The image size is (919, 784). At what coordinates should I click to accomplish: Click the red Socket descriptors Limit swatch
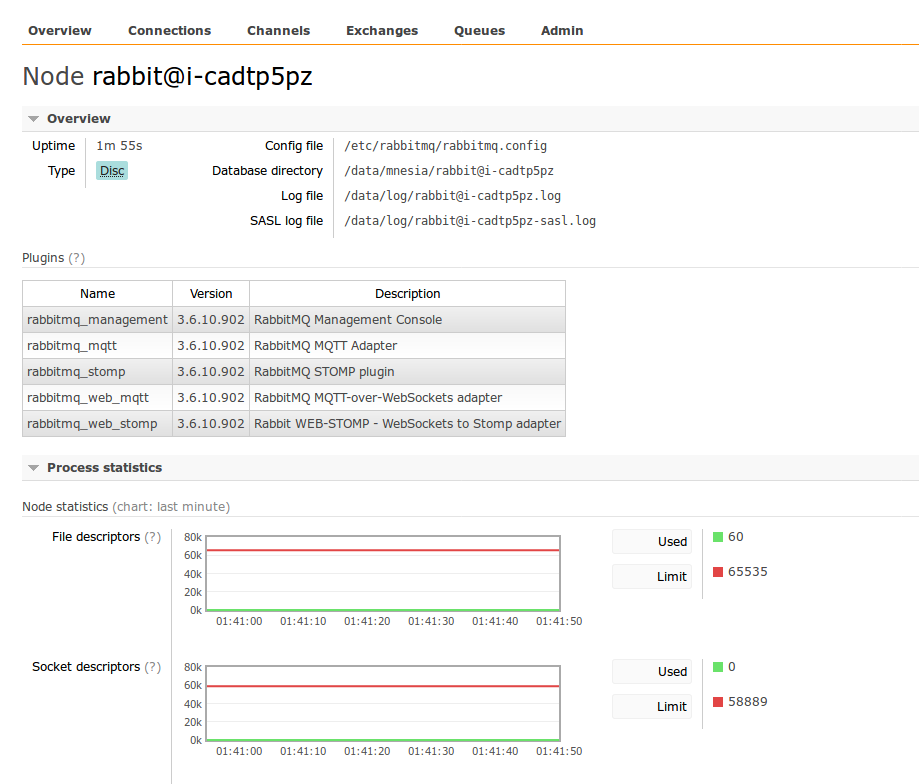(x=718, y=702)
